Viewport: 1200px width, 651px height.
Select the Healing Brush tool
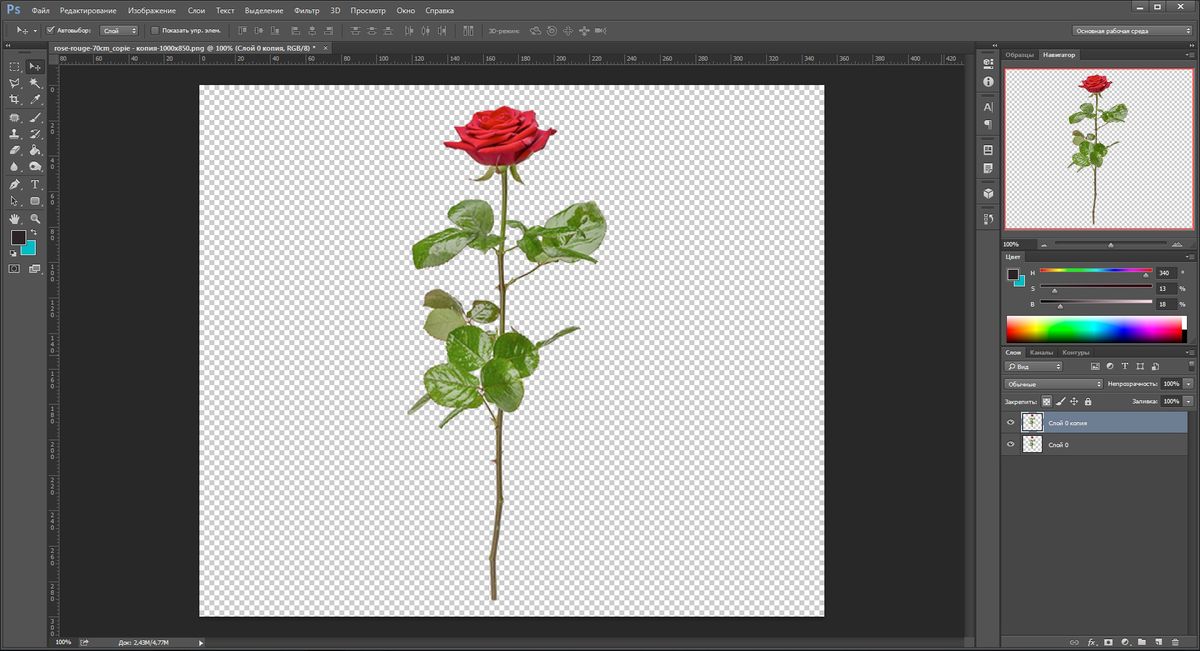[14, 117]
